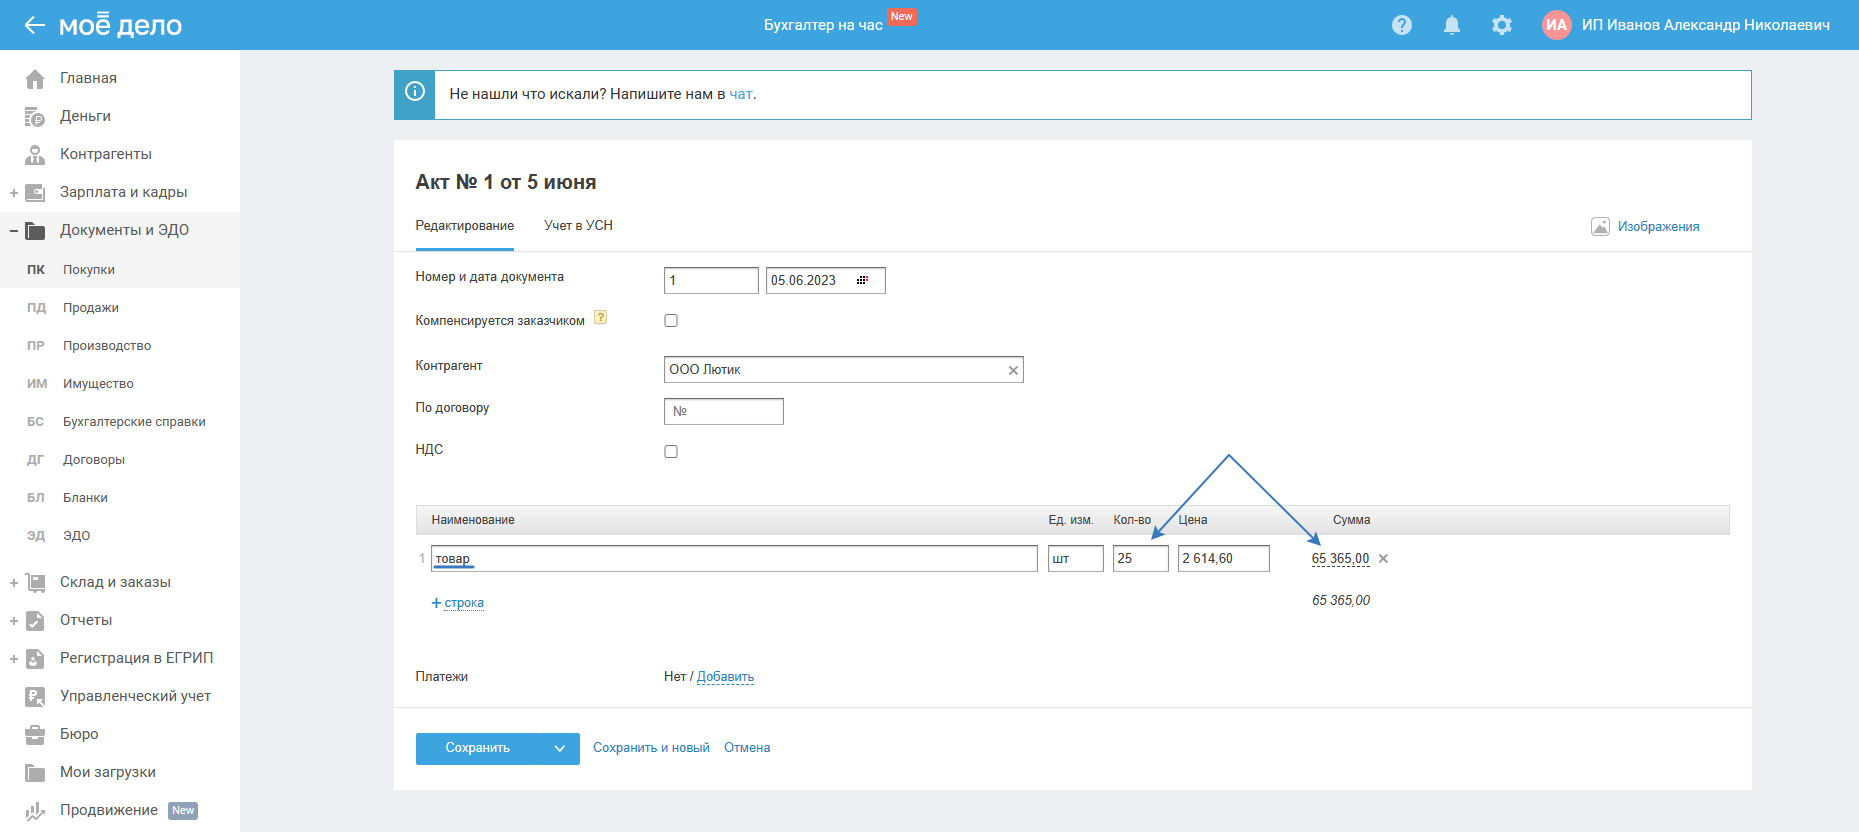The width and height of the screenshot is (1859, 832).
Task: Open the Производство submenu item
Action: [x=107, y=346]
